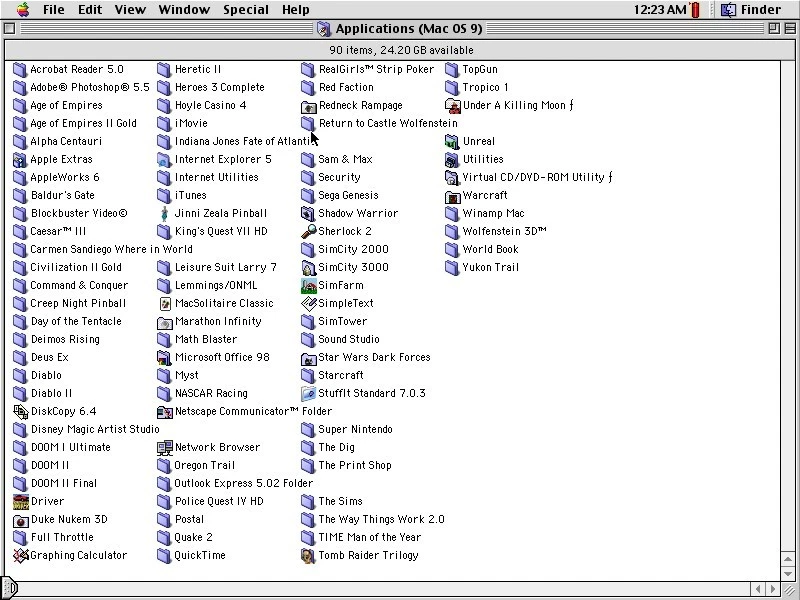The height and width of the screenshot is (600, 800).
Task: Click the 12:23 AM menu bar clock
Action: (660, 9)
